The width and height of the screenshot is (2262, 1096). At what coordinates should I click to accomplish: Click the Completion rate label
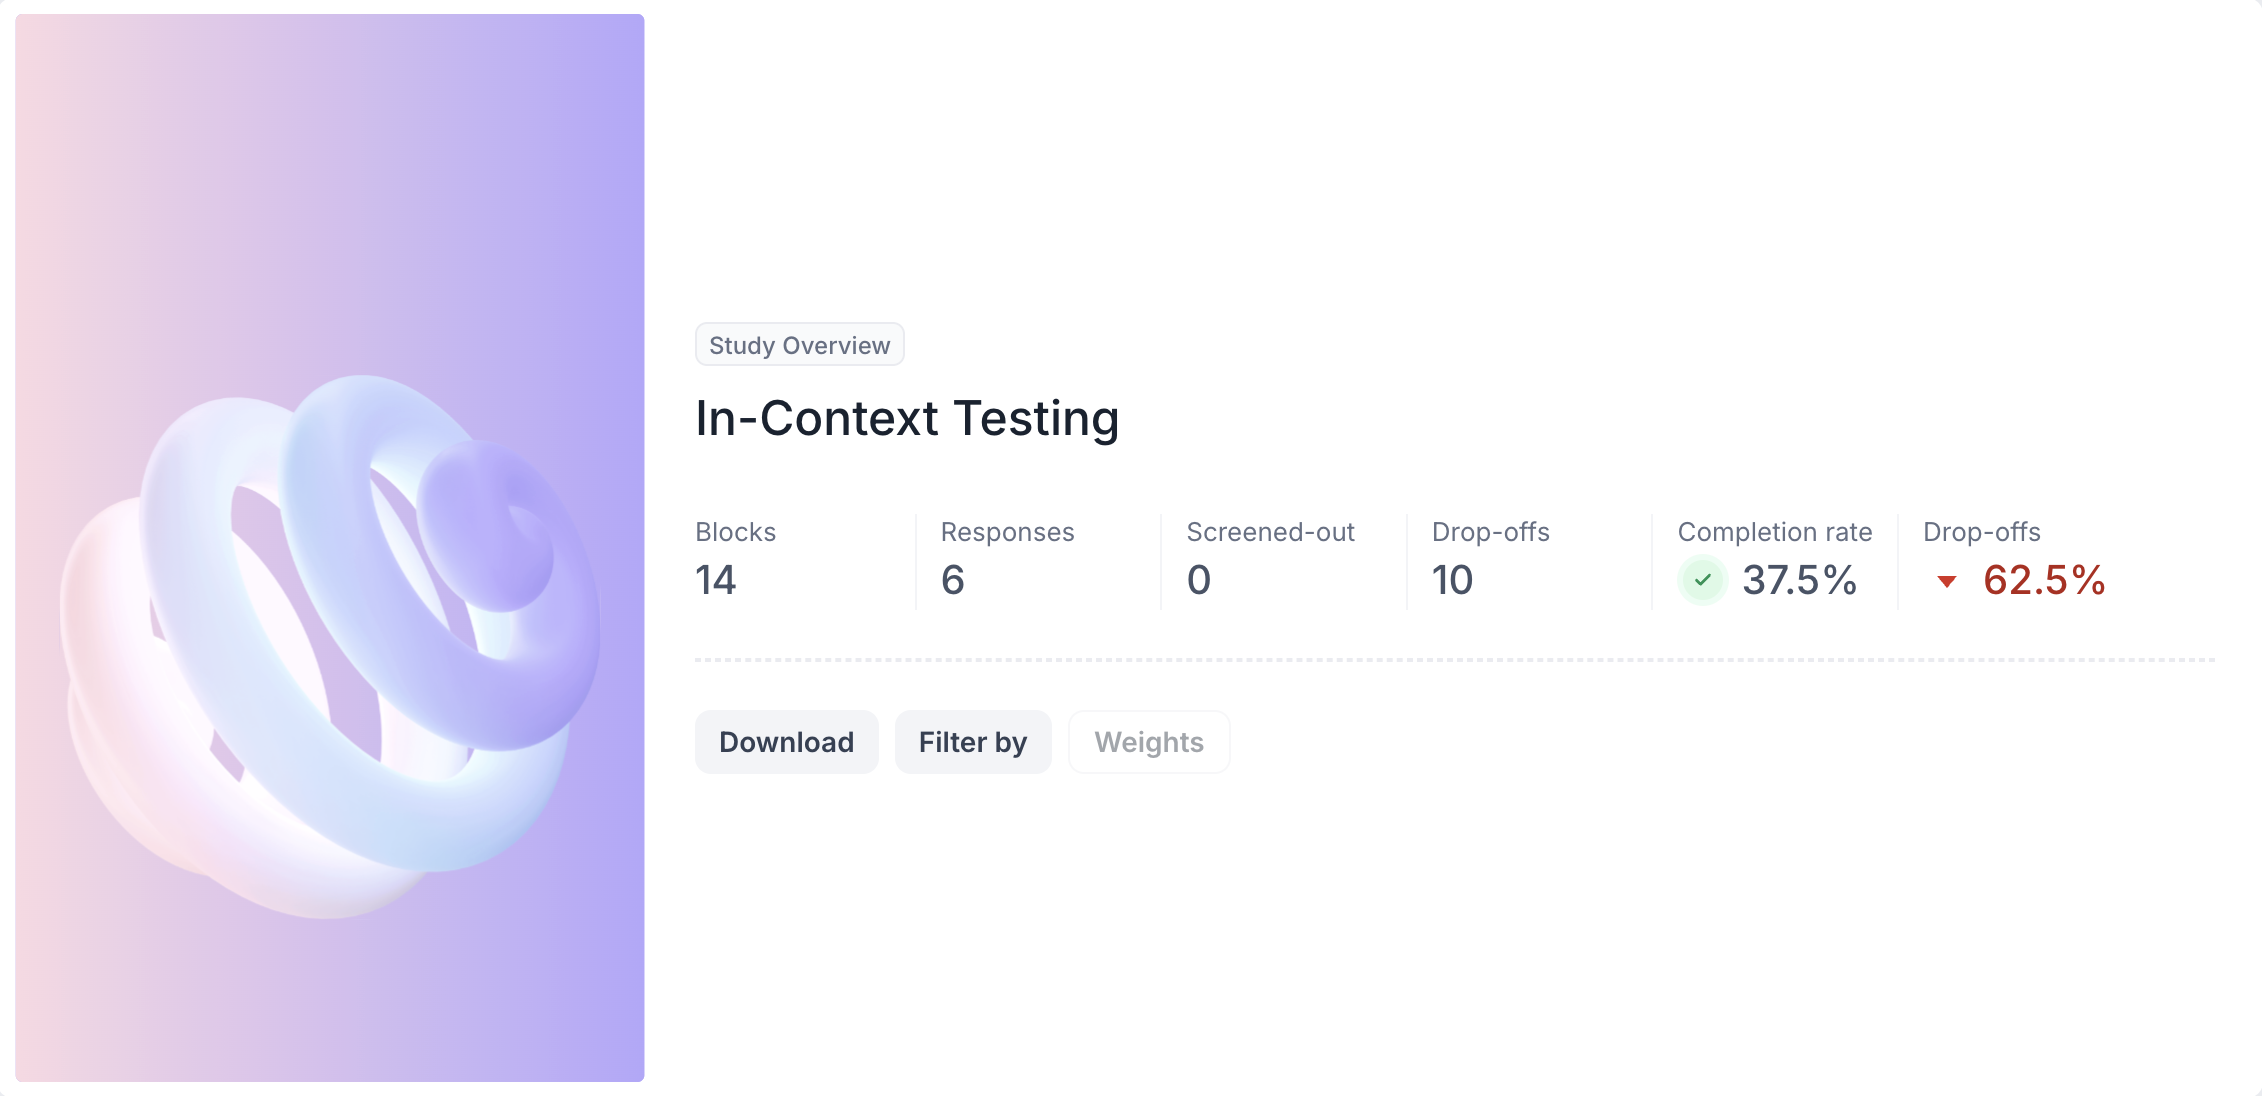click(1774, 532)
